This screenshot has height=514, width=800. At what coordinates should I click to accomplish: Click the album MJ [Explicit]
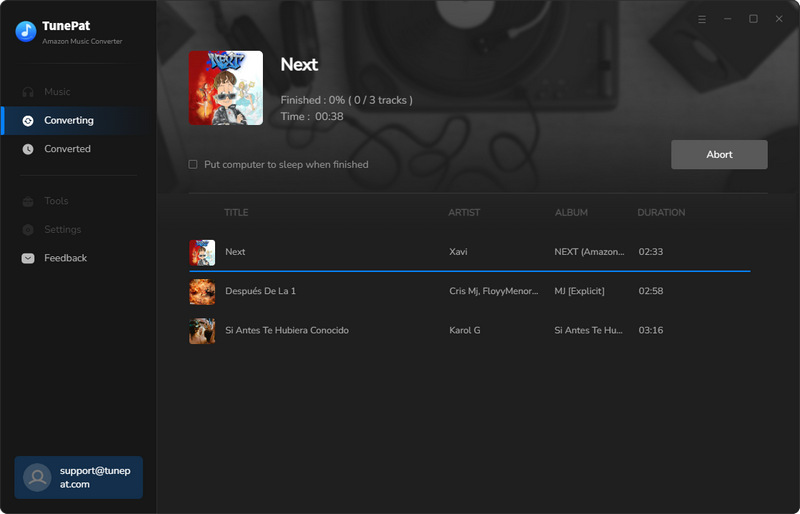[x=580, y=291]
